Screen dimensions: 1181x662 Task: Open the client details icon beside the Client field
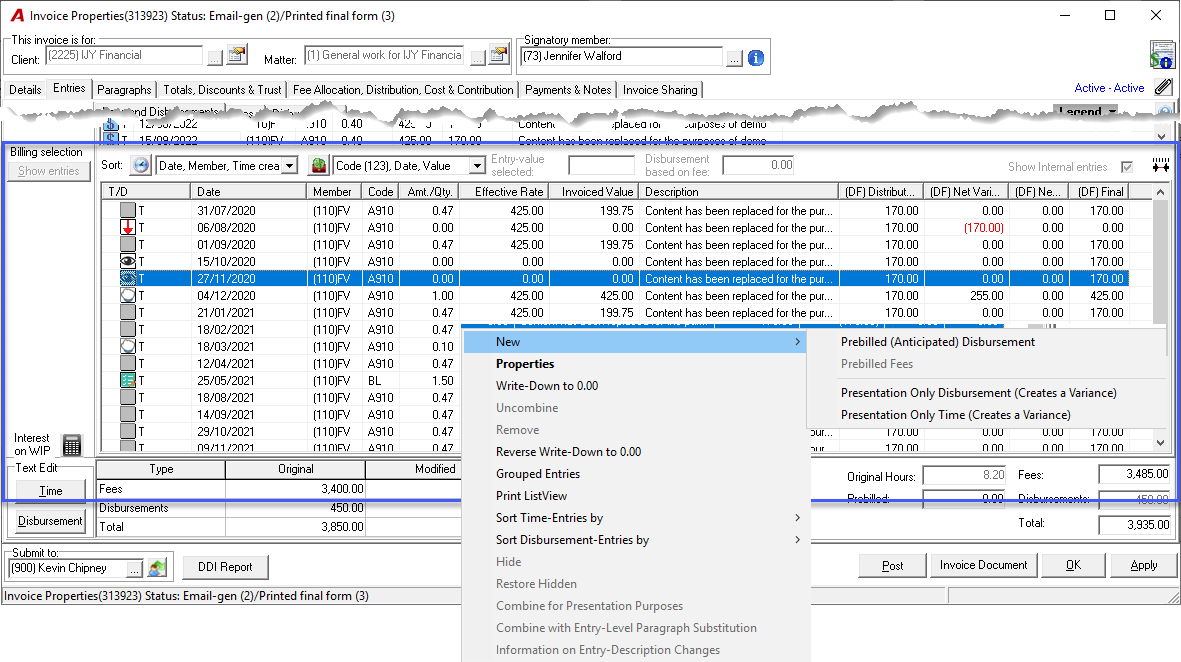[237, 55]
